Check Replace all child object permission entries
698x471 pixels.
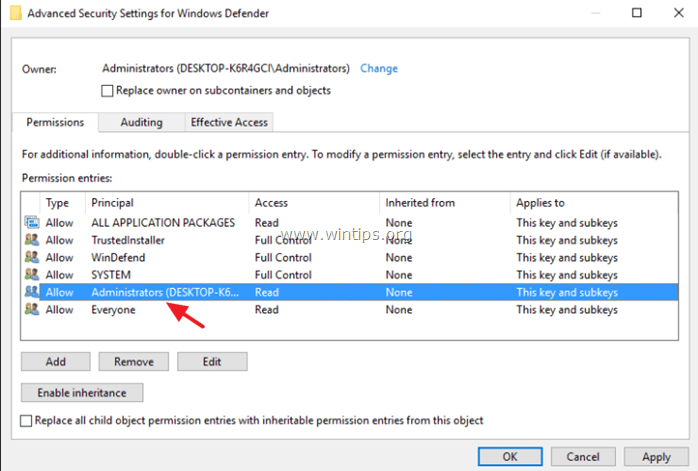pos(26,421)
